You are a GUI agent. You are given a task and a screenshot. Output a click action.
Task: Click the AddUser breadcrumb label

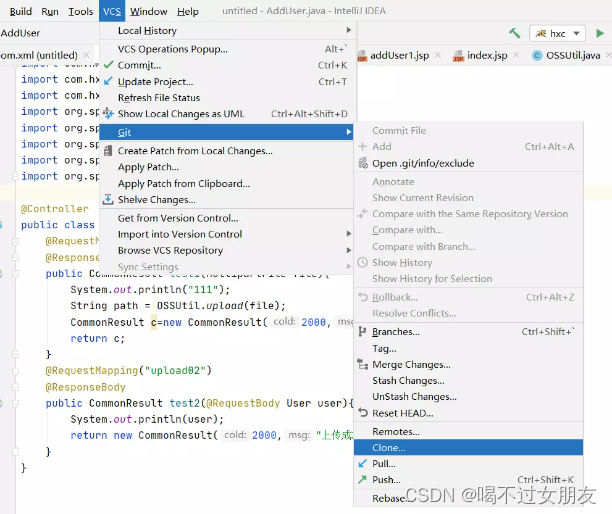[20, 33]
